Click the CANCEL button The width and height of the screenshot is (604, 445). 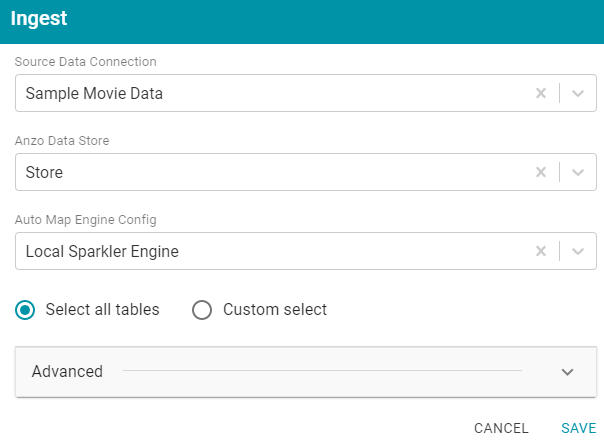(501, 428)
